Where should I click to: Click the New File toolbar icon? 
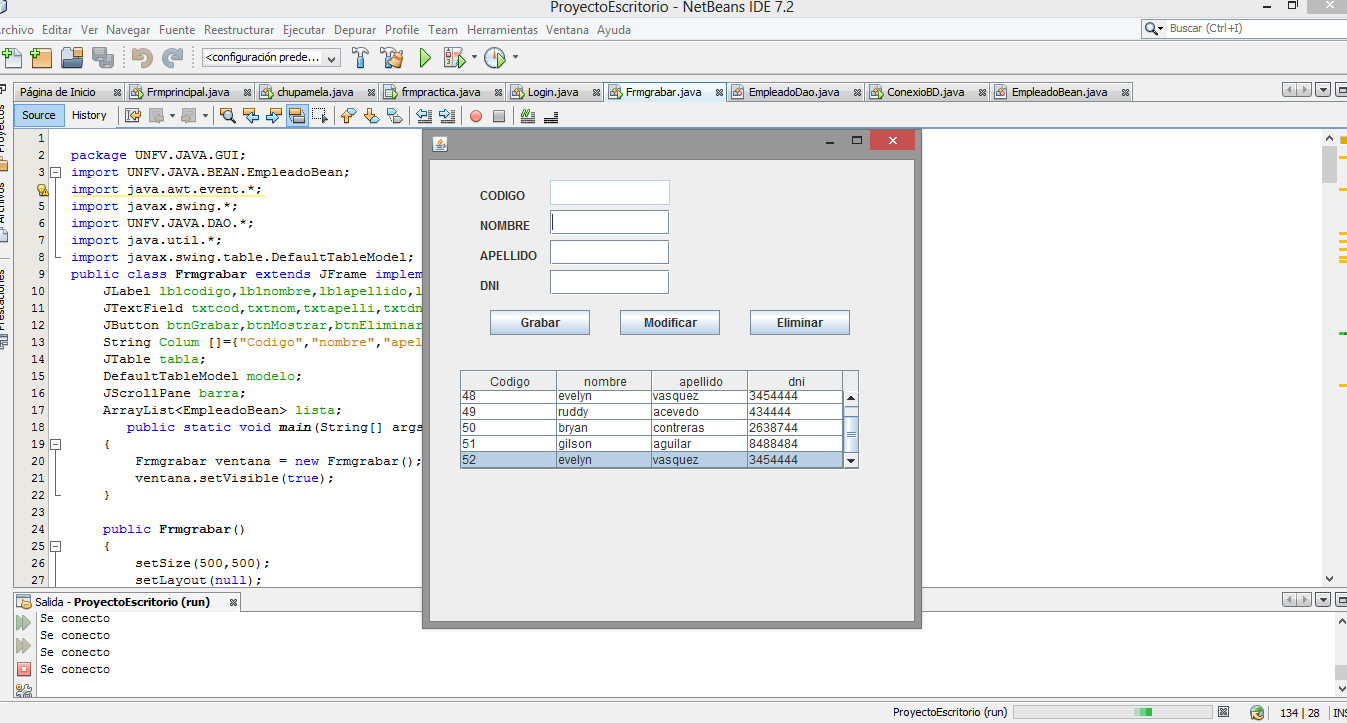click(11, 57)
